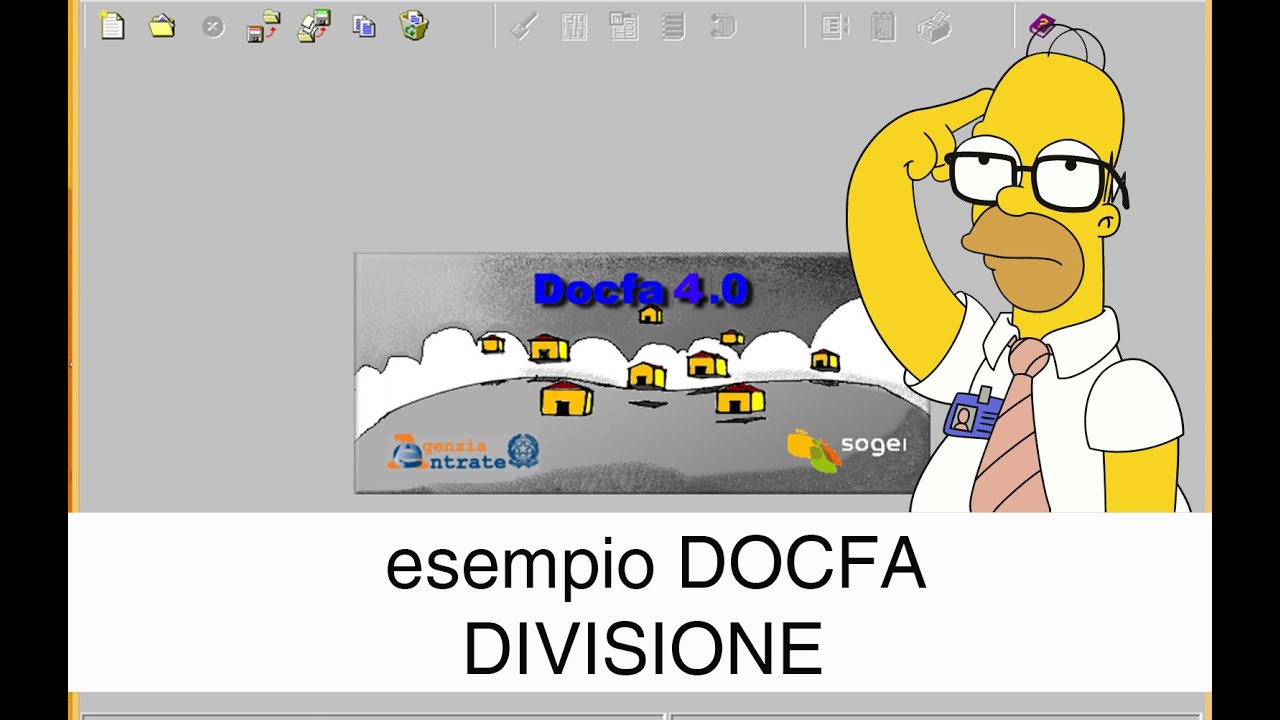Click the greyed-out page with marker icon

pos(835,27)
